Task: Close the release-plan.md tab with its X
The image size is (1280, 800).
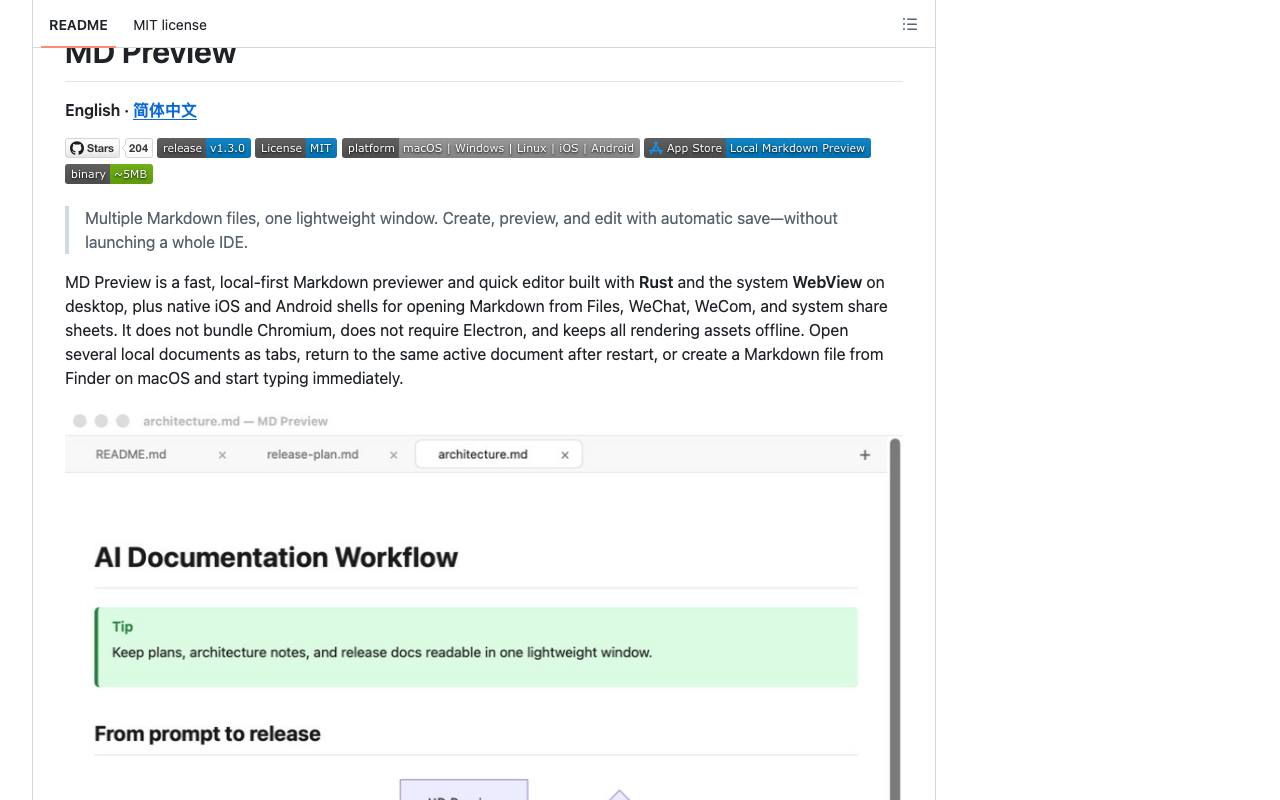Action: 393,455
